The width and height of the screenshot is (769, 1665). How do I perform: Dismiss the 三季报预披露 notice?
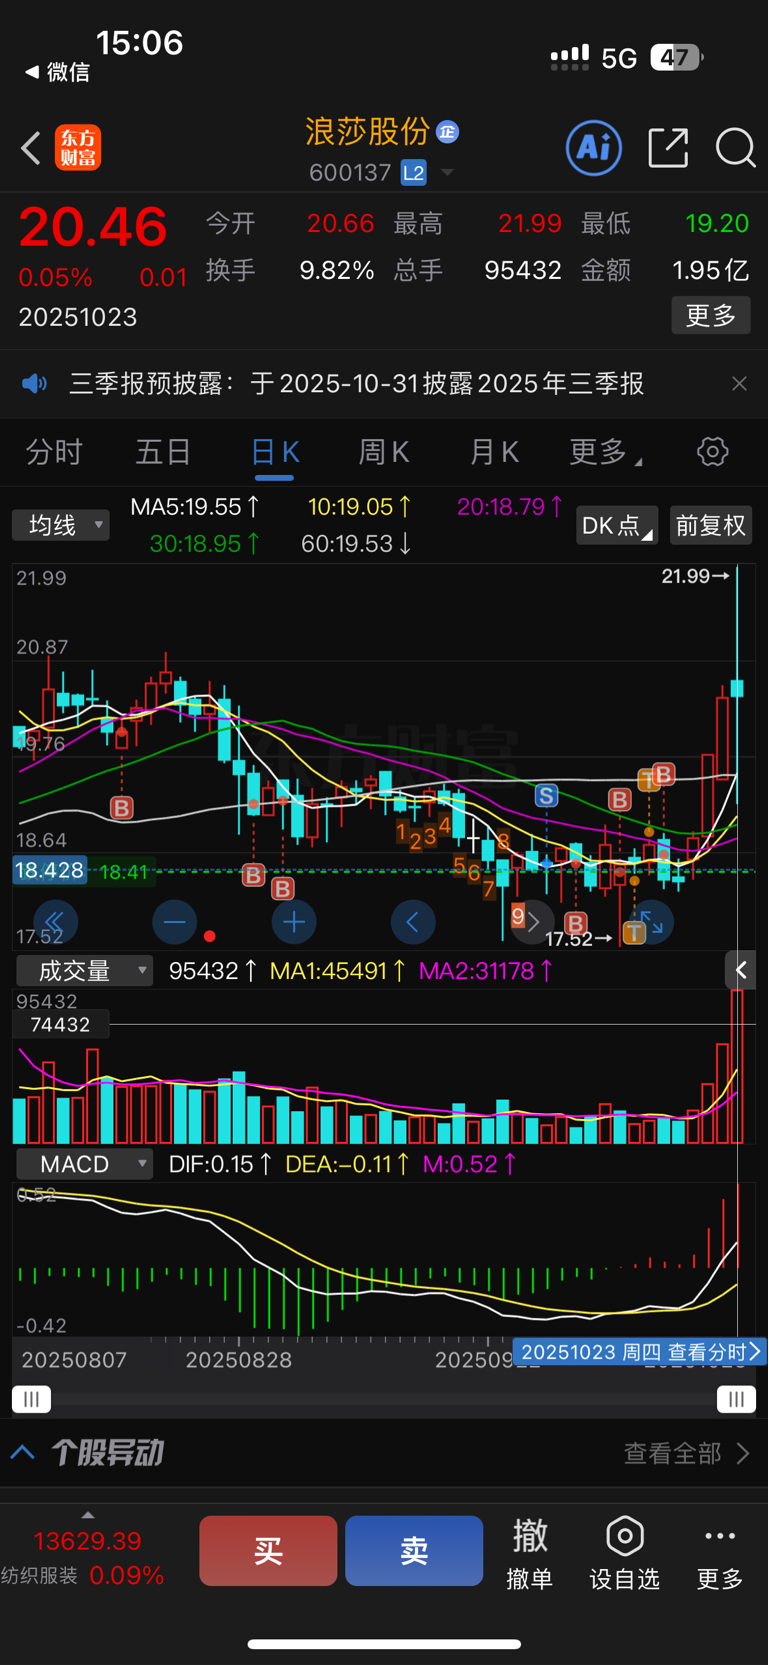coord(739,384)
